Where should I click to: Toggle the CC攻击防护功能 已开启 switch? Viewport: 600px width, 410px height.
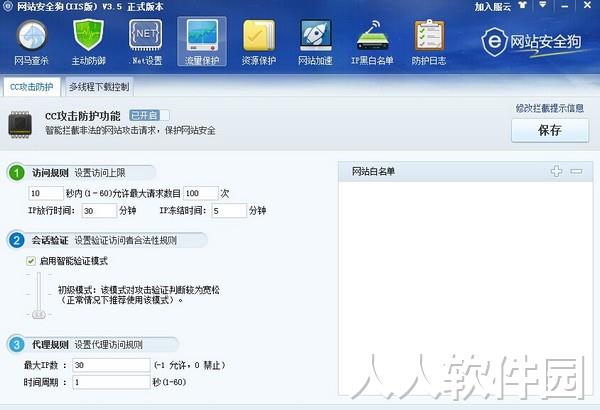[x=149, y=115]
